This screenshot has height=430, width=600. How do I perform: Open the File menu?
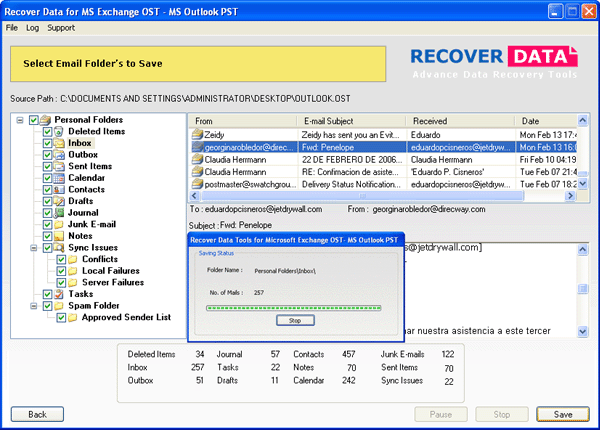coord(11,28)
